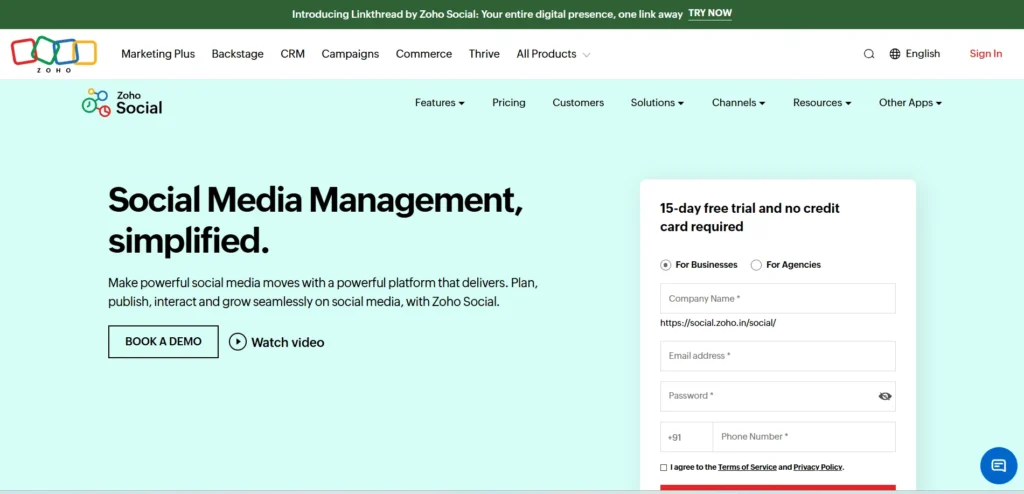Play the Watch video circle icon
The image size is (1024, 494).
click(x=238, y=342)
